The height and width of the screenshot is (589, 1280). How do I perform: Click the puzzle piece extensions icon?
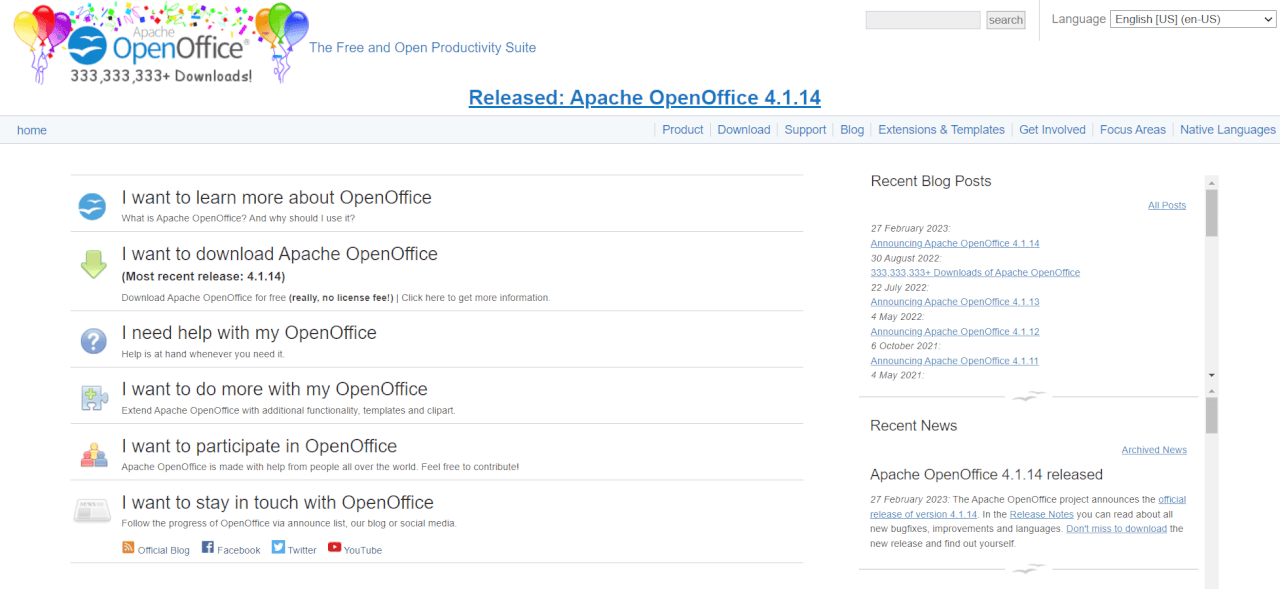pos(94,398)
